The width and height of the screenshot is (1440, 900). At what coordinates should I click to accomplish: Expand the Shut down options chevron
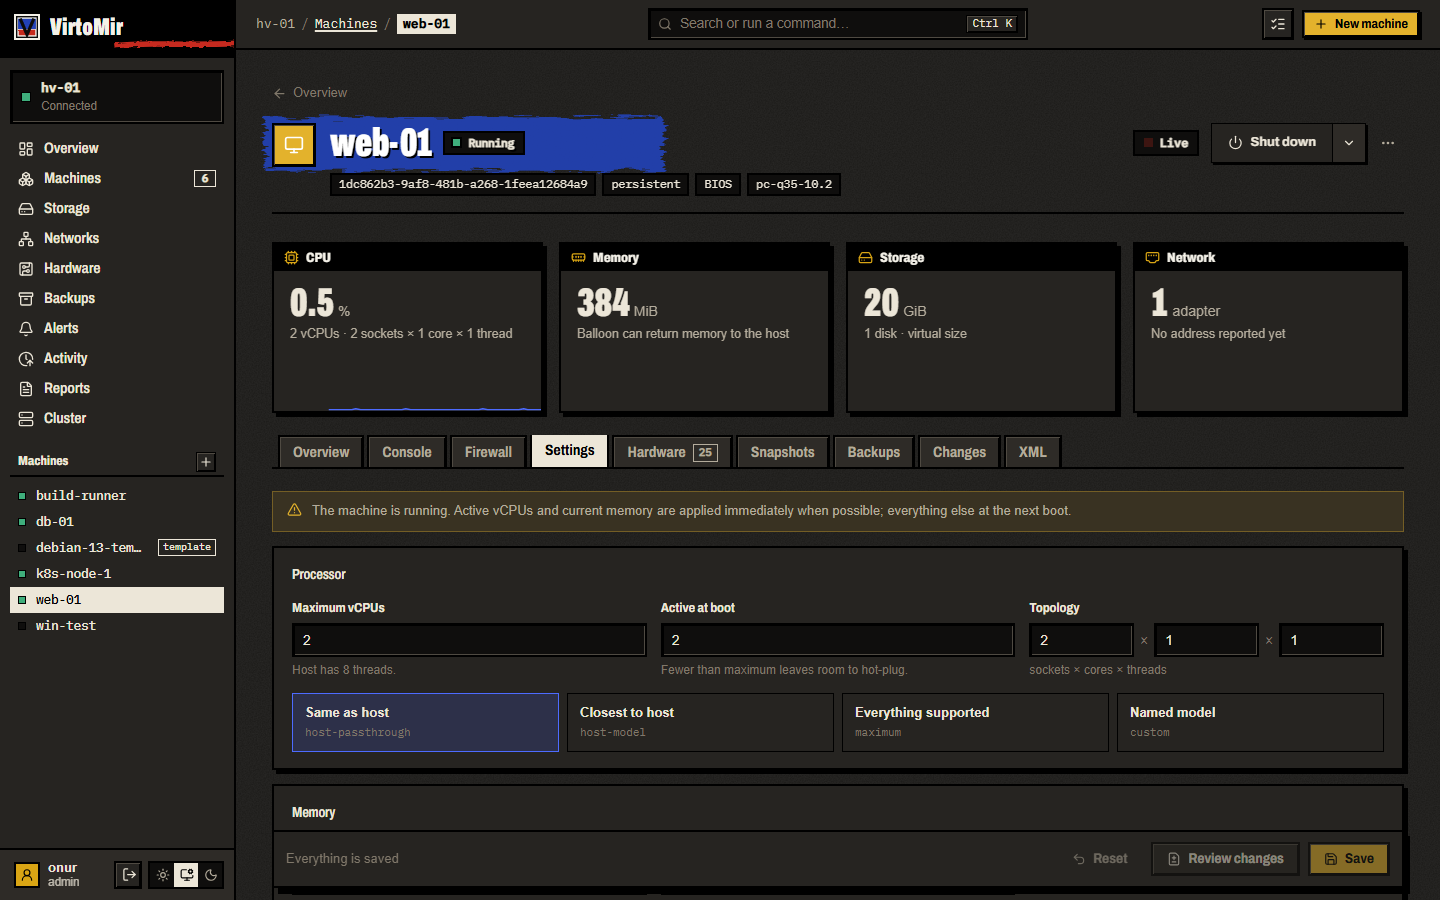1349,143
